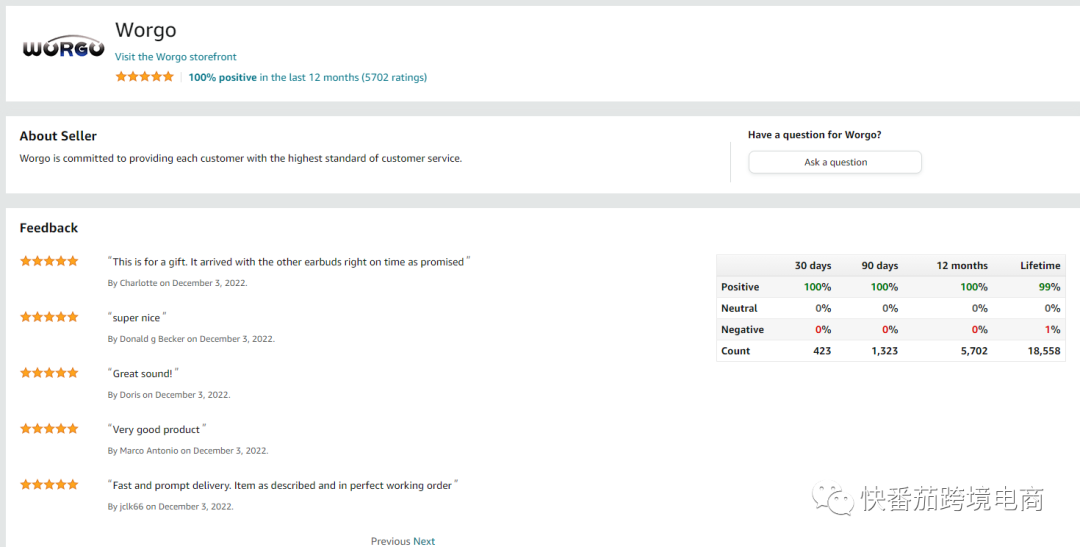Click the Worgo brand logo

pos(63,46)
